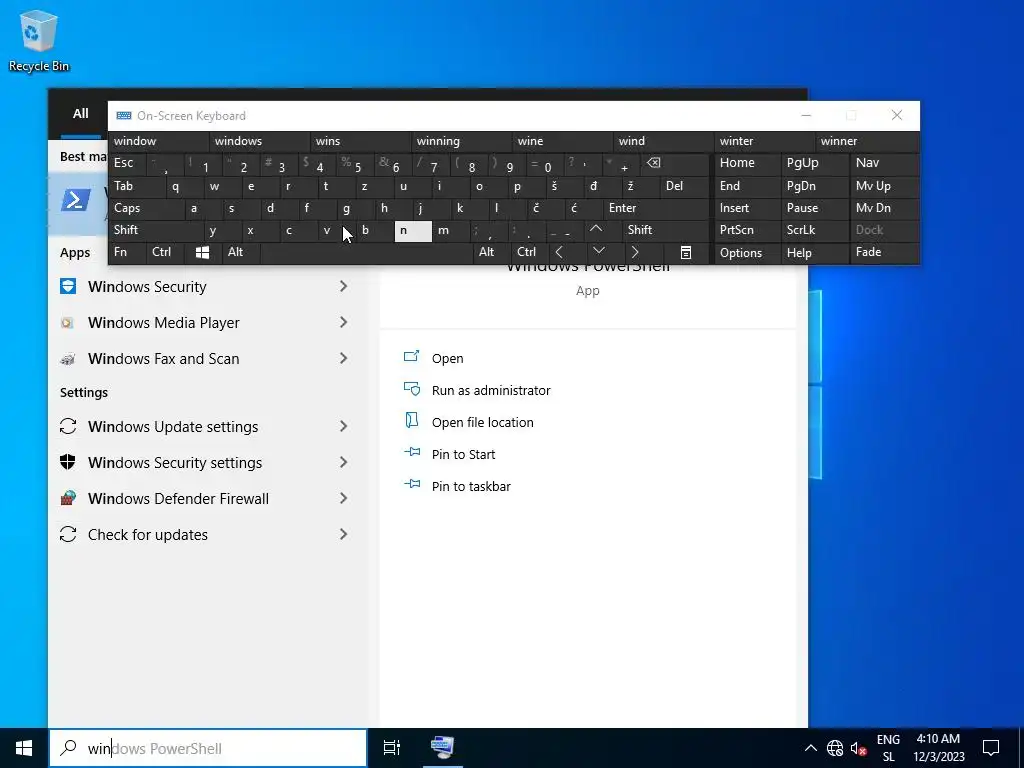Open the taskbar clock and date
This screenshot has height=768, width=1024.
pyautogui.click(x=938, y=748)
